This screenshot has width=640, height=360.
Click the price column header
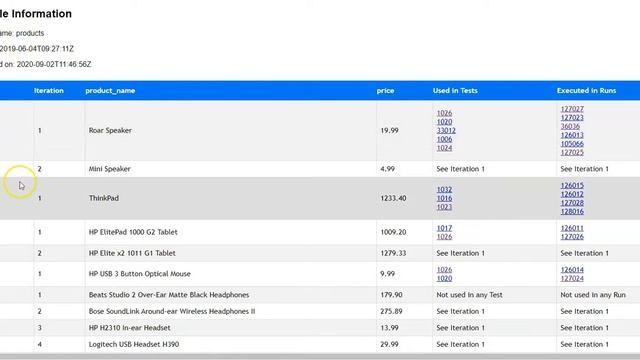coord(385,91)
